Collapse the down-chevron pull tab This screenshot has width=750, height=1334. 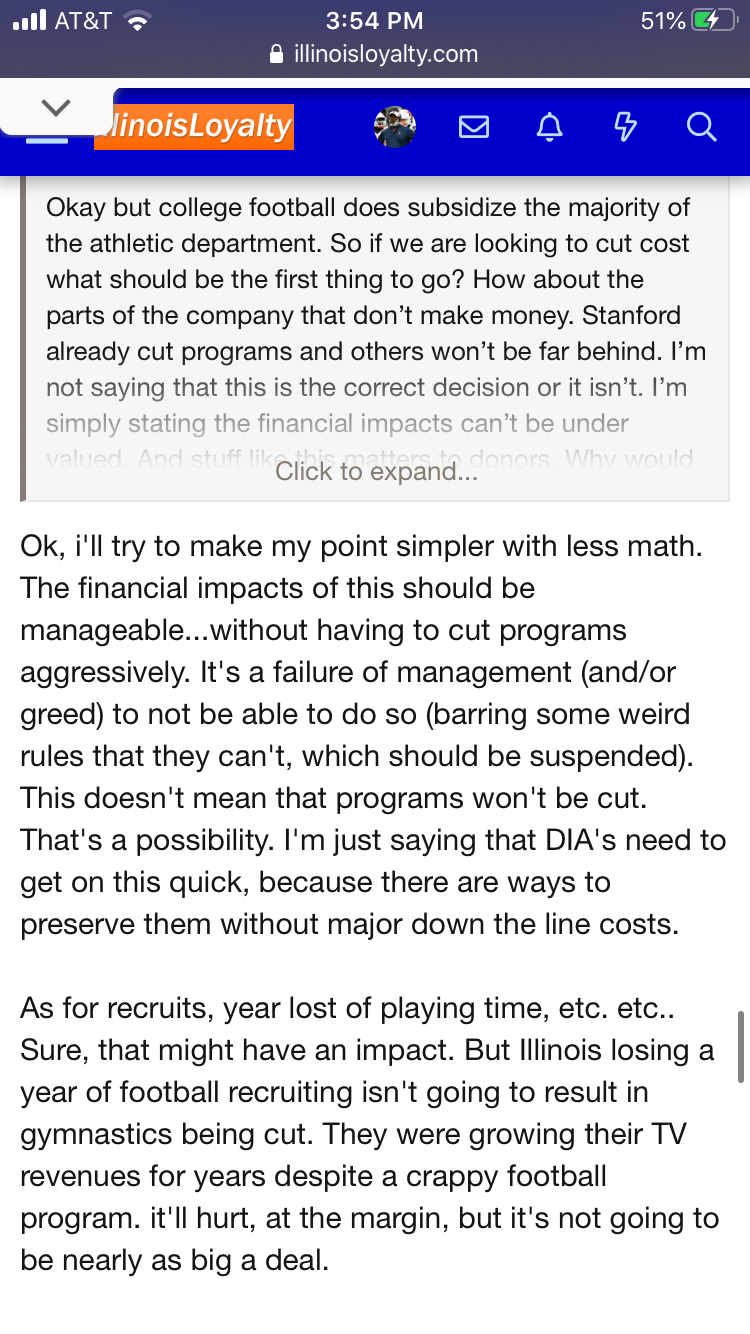(56, 107)
